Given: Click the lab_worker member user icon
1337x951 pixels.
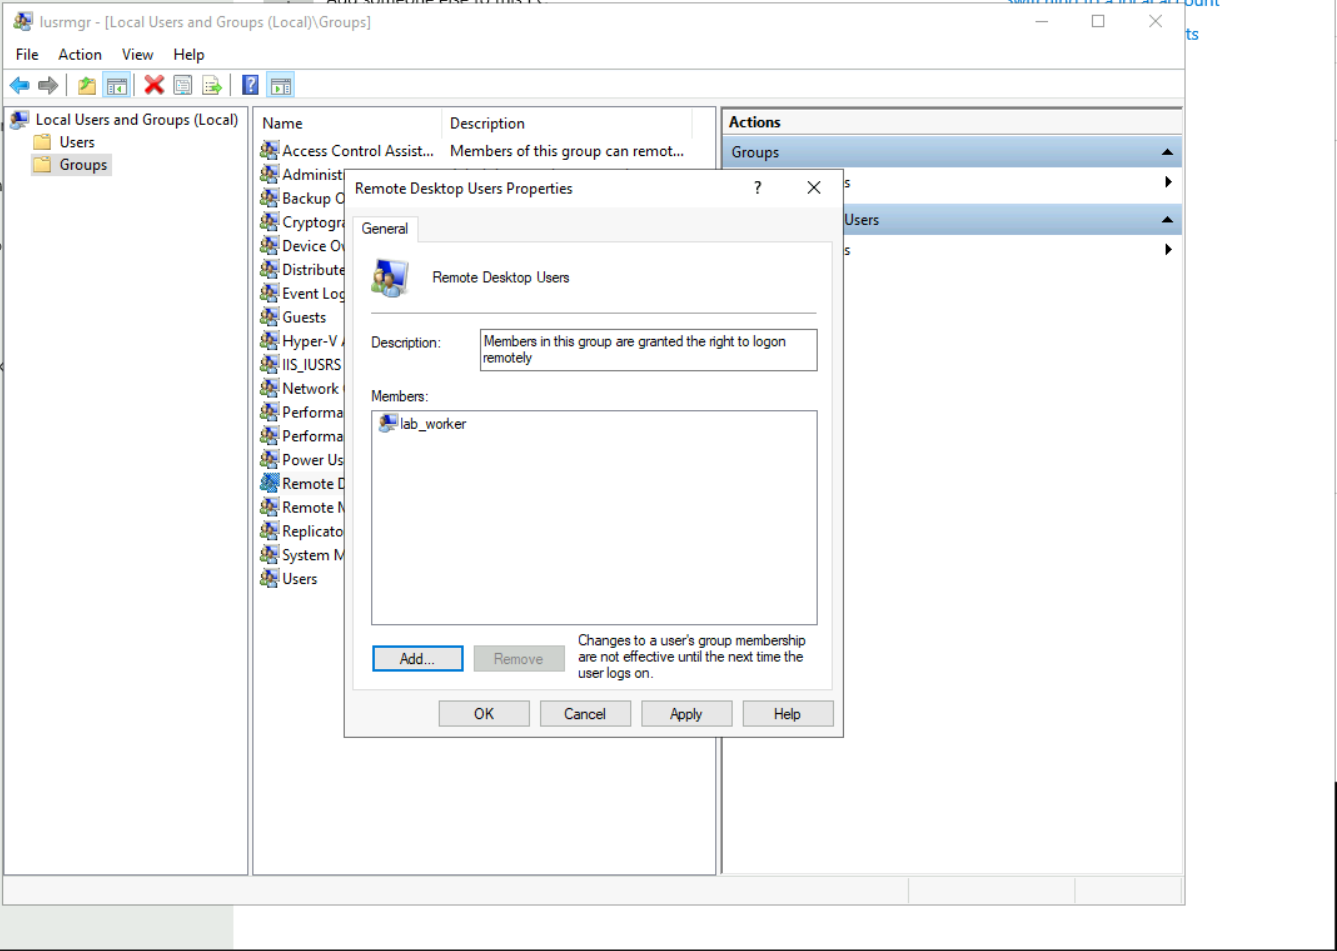Looking at the screenshot, I should (x=388, y=424).
